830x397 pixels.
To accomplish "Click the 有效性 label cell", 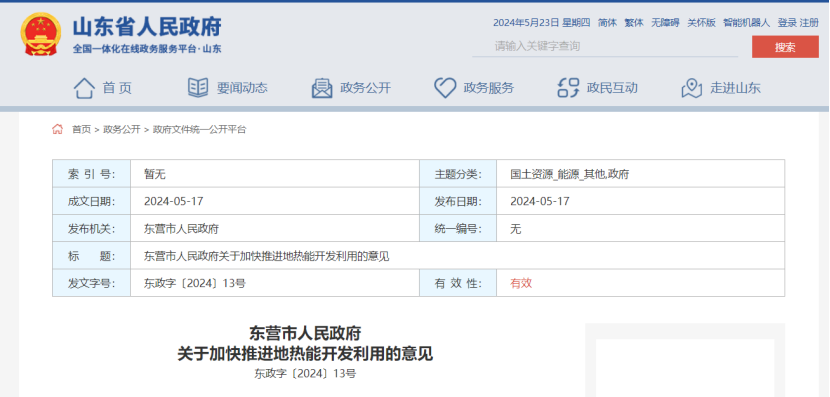I will 458,283.
